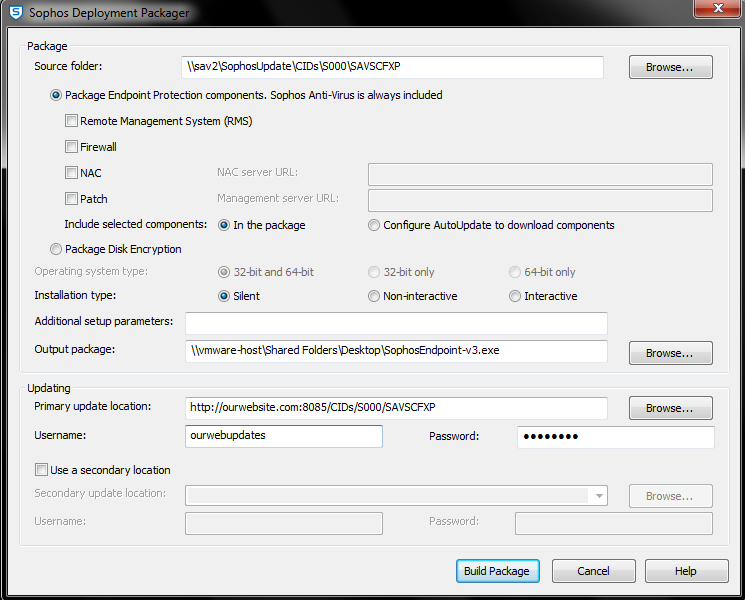
Task: Click into the Source folder path field
Action: 392,67
